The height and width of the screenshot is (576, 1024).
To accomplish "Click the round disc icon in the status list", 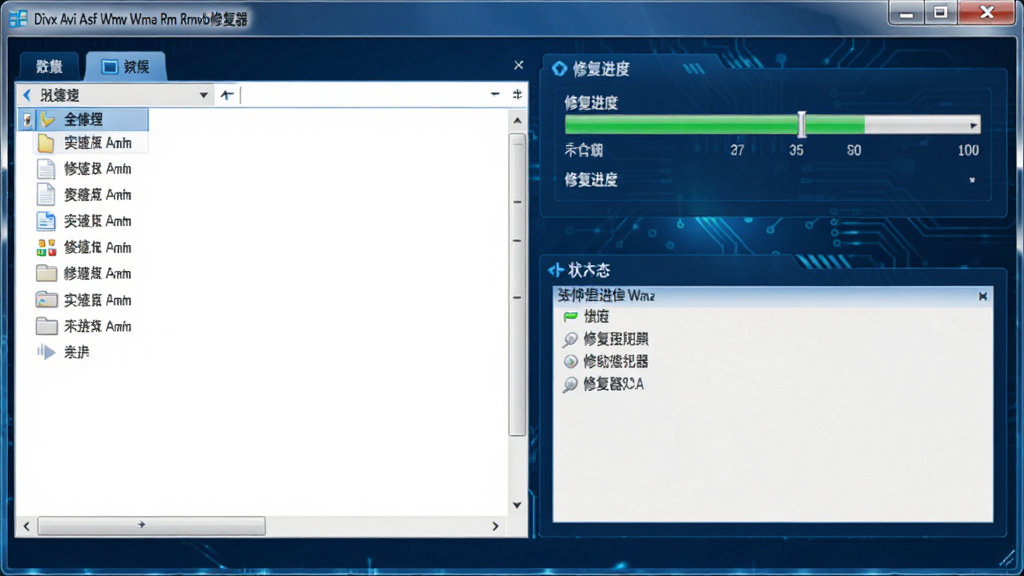I will 570,361.
